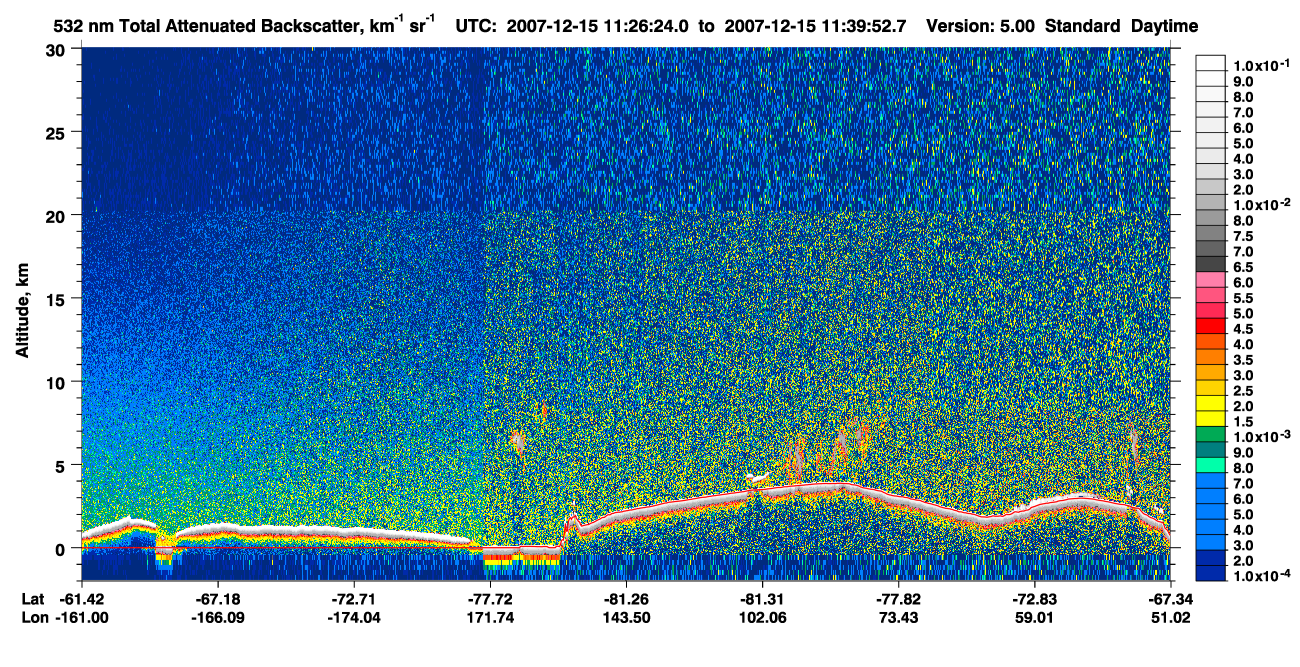Click the longitude value '171.74'
Viewport: 1300px width, 667px height.
click(489, 618)
